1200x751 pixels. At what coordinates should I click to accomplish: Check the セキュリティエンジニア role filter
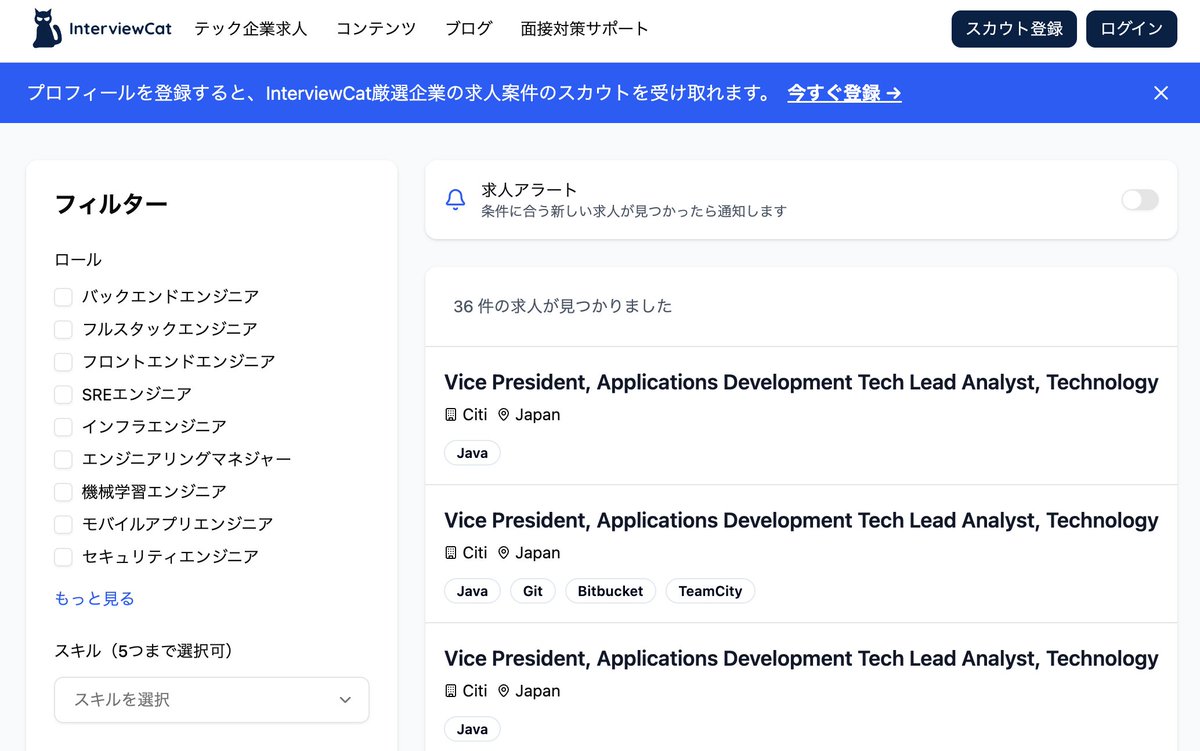click(63, 557)
